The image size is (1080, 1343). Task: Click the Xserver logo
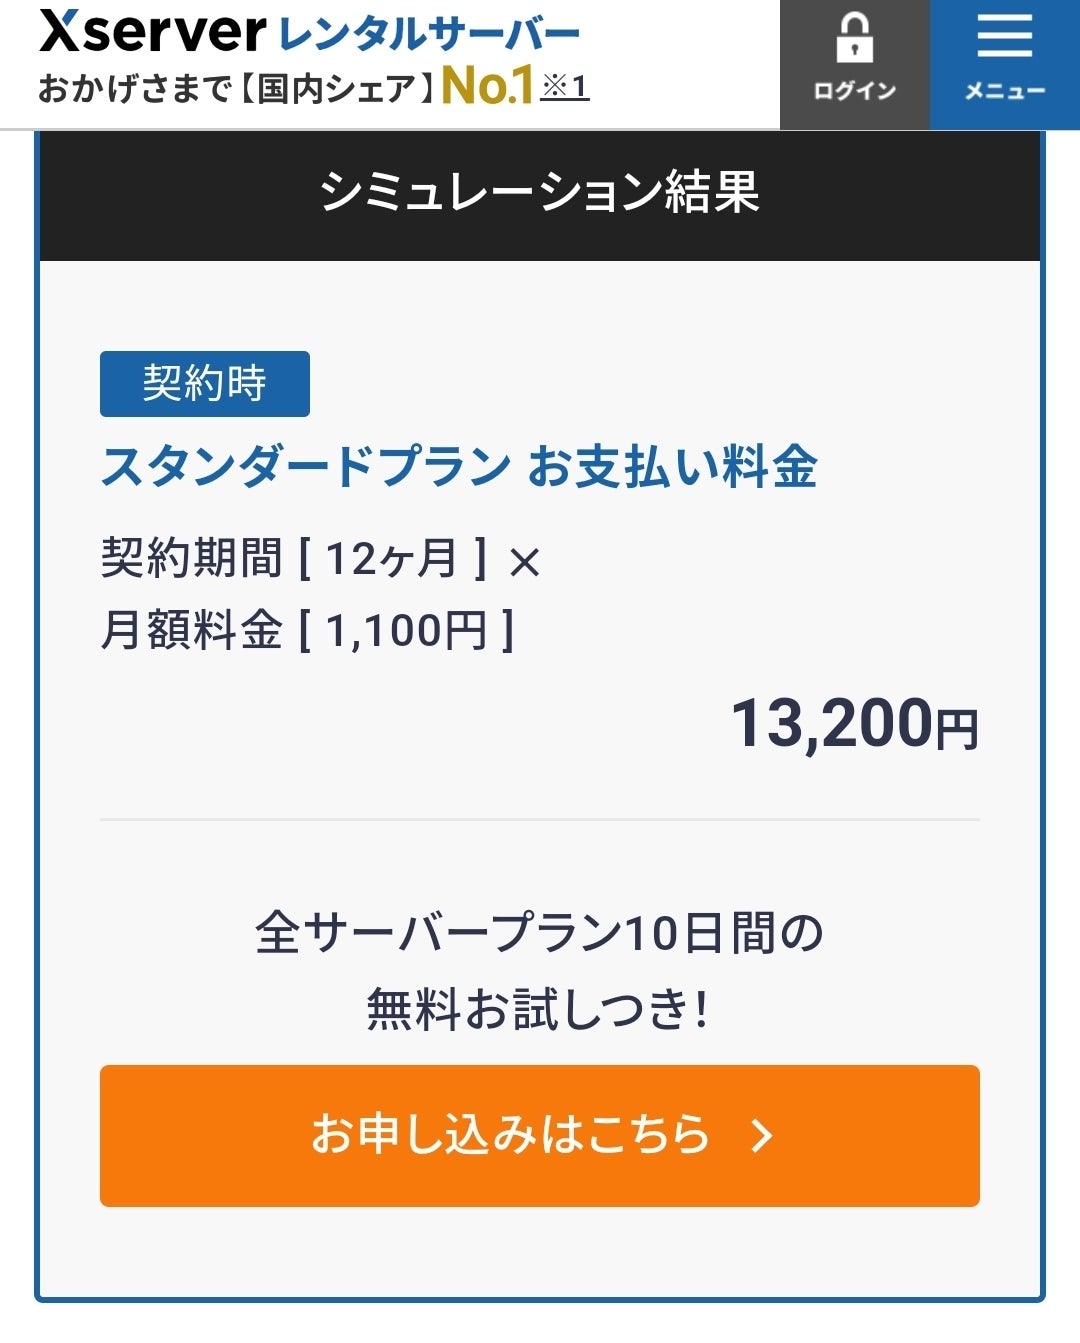tap(152, 33)
